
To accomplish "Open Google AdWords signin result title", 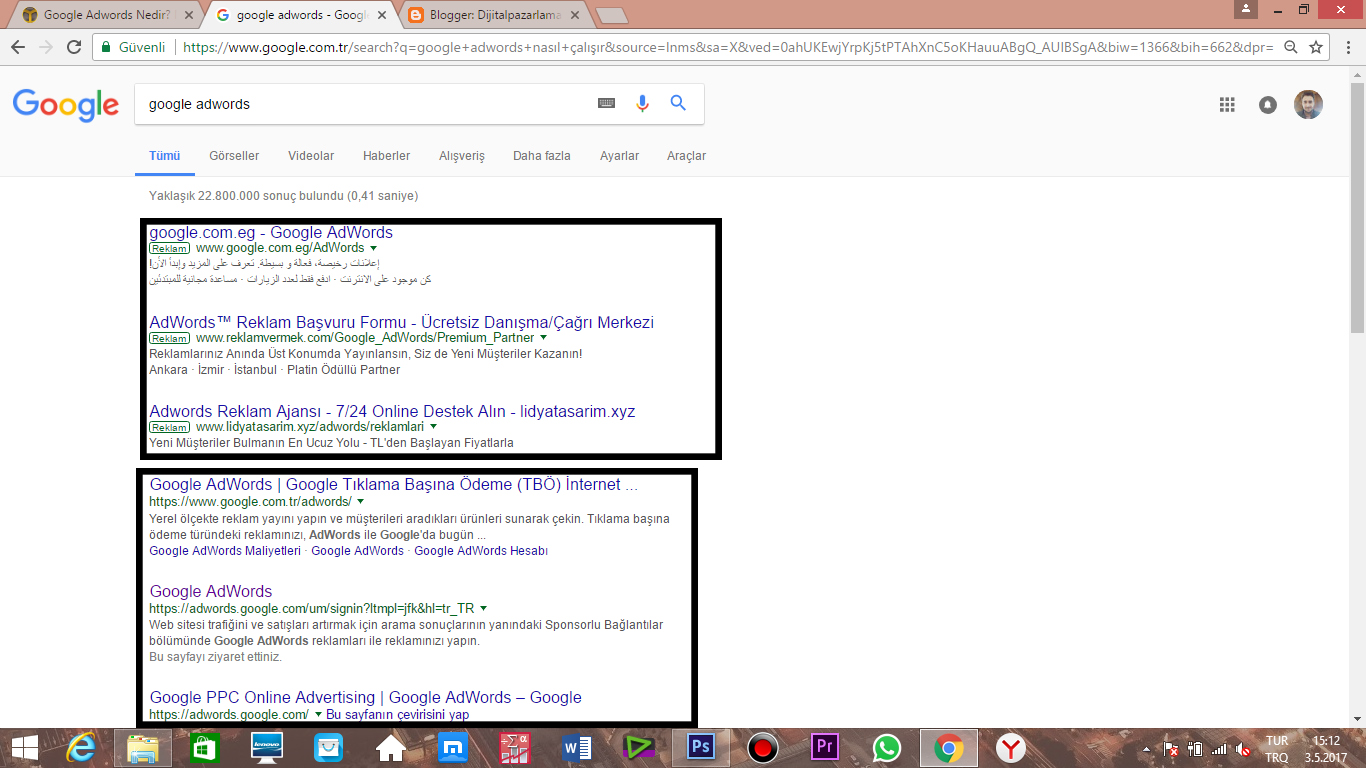I will click(x=211, y=591).
